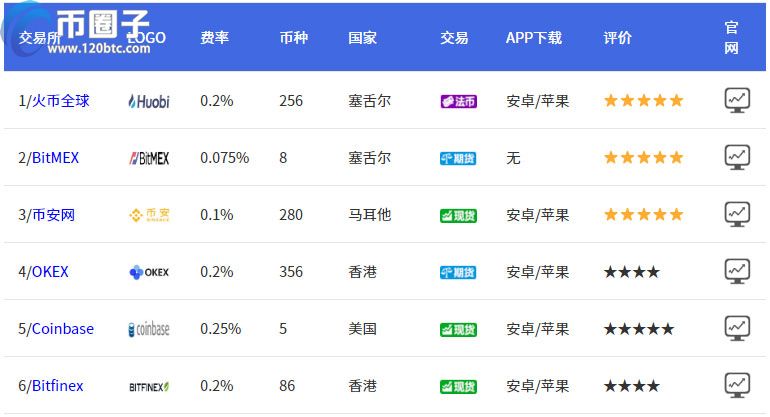Open official site icon for Bitfinex row
Image resolution: width=770 pixels, height=417 pixels.
(x=737, y=385)
